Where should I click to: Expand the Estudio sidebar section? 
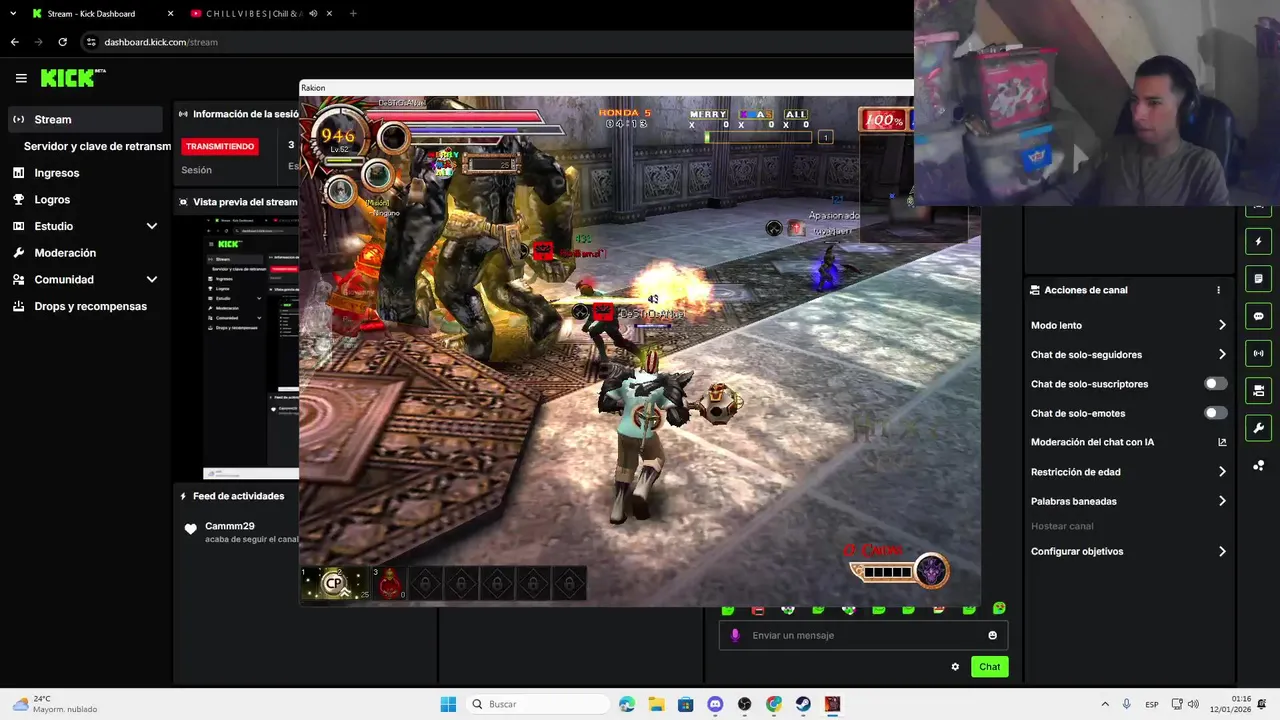pyautogui.click(x=152, y=226)
